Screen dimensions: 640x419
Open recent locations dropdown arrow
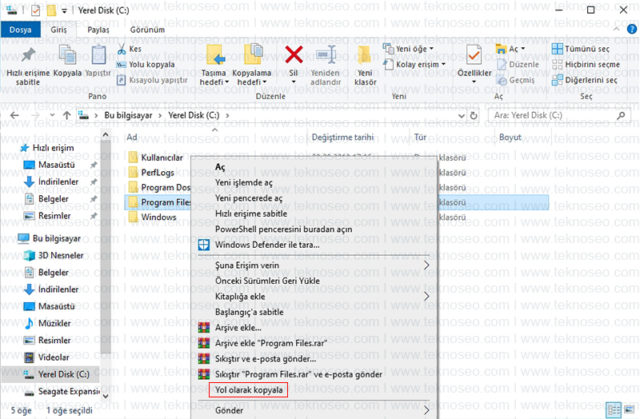[52, 115]
